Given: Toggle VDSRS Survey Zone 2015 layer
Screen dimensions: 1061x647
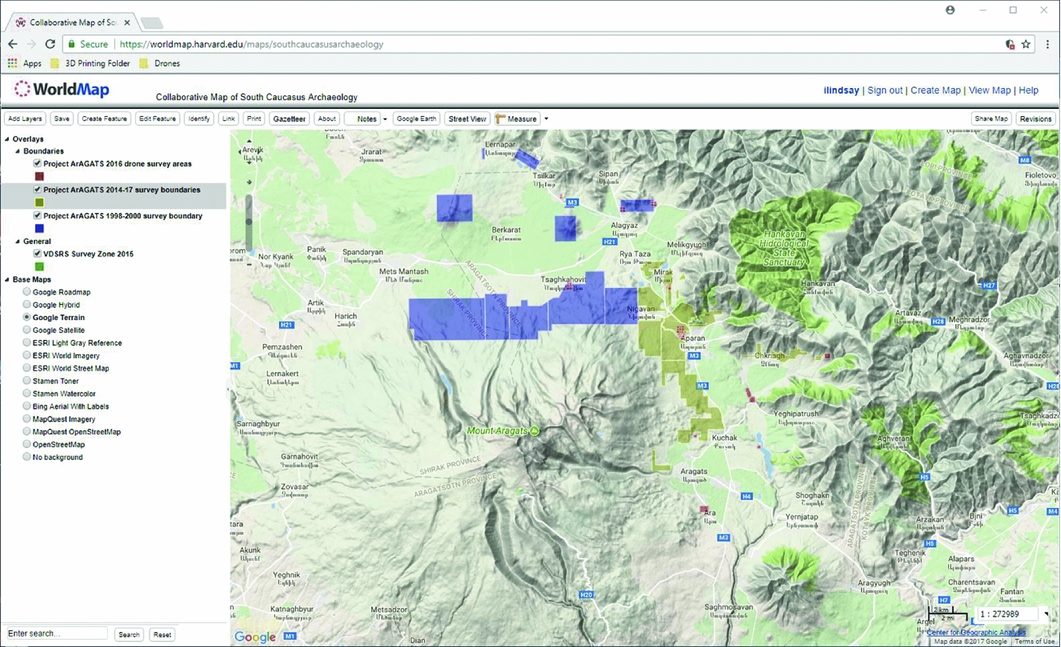Looking at the screenshot, I should [x=37, y=254].
